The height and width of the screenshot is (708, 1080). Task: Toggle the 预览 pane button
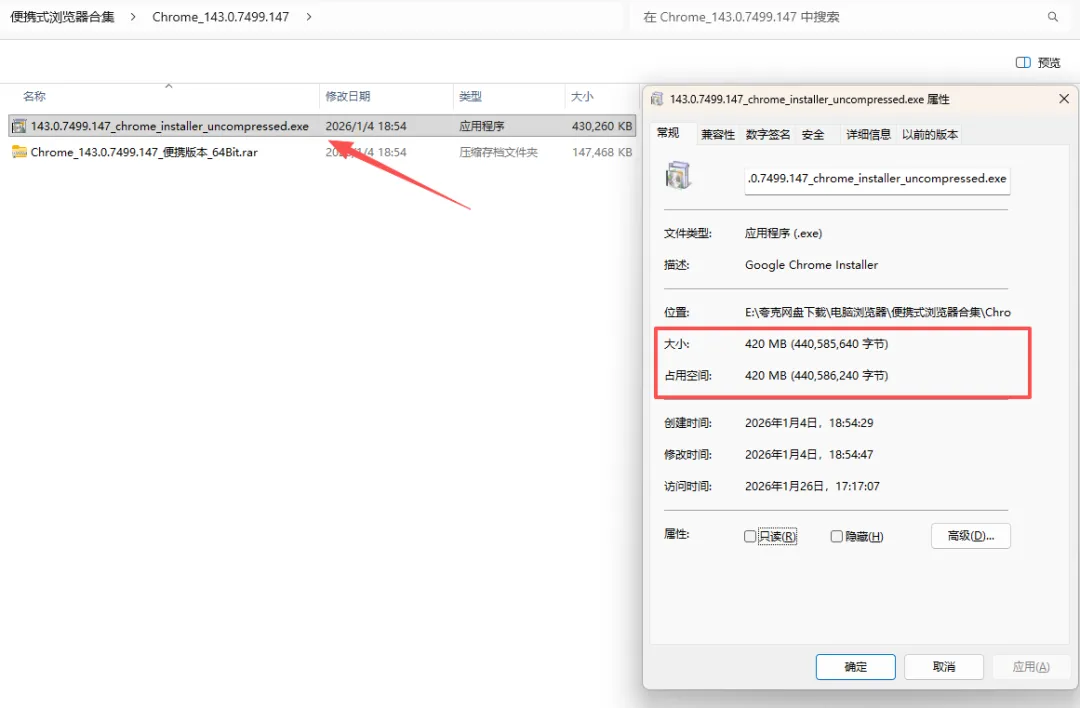click(x=1039, y=63)
